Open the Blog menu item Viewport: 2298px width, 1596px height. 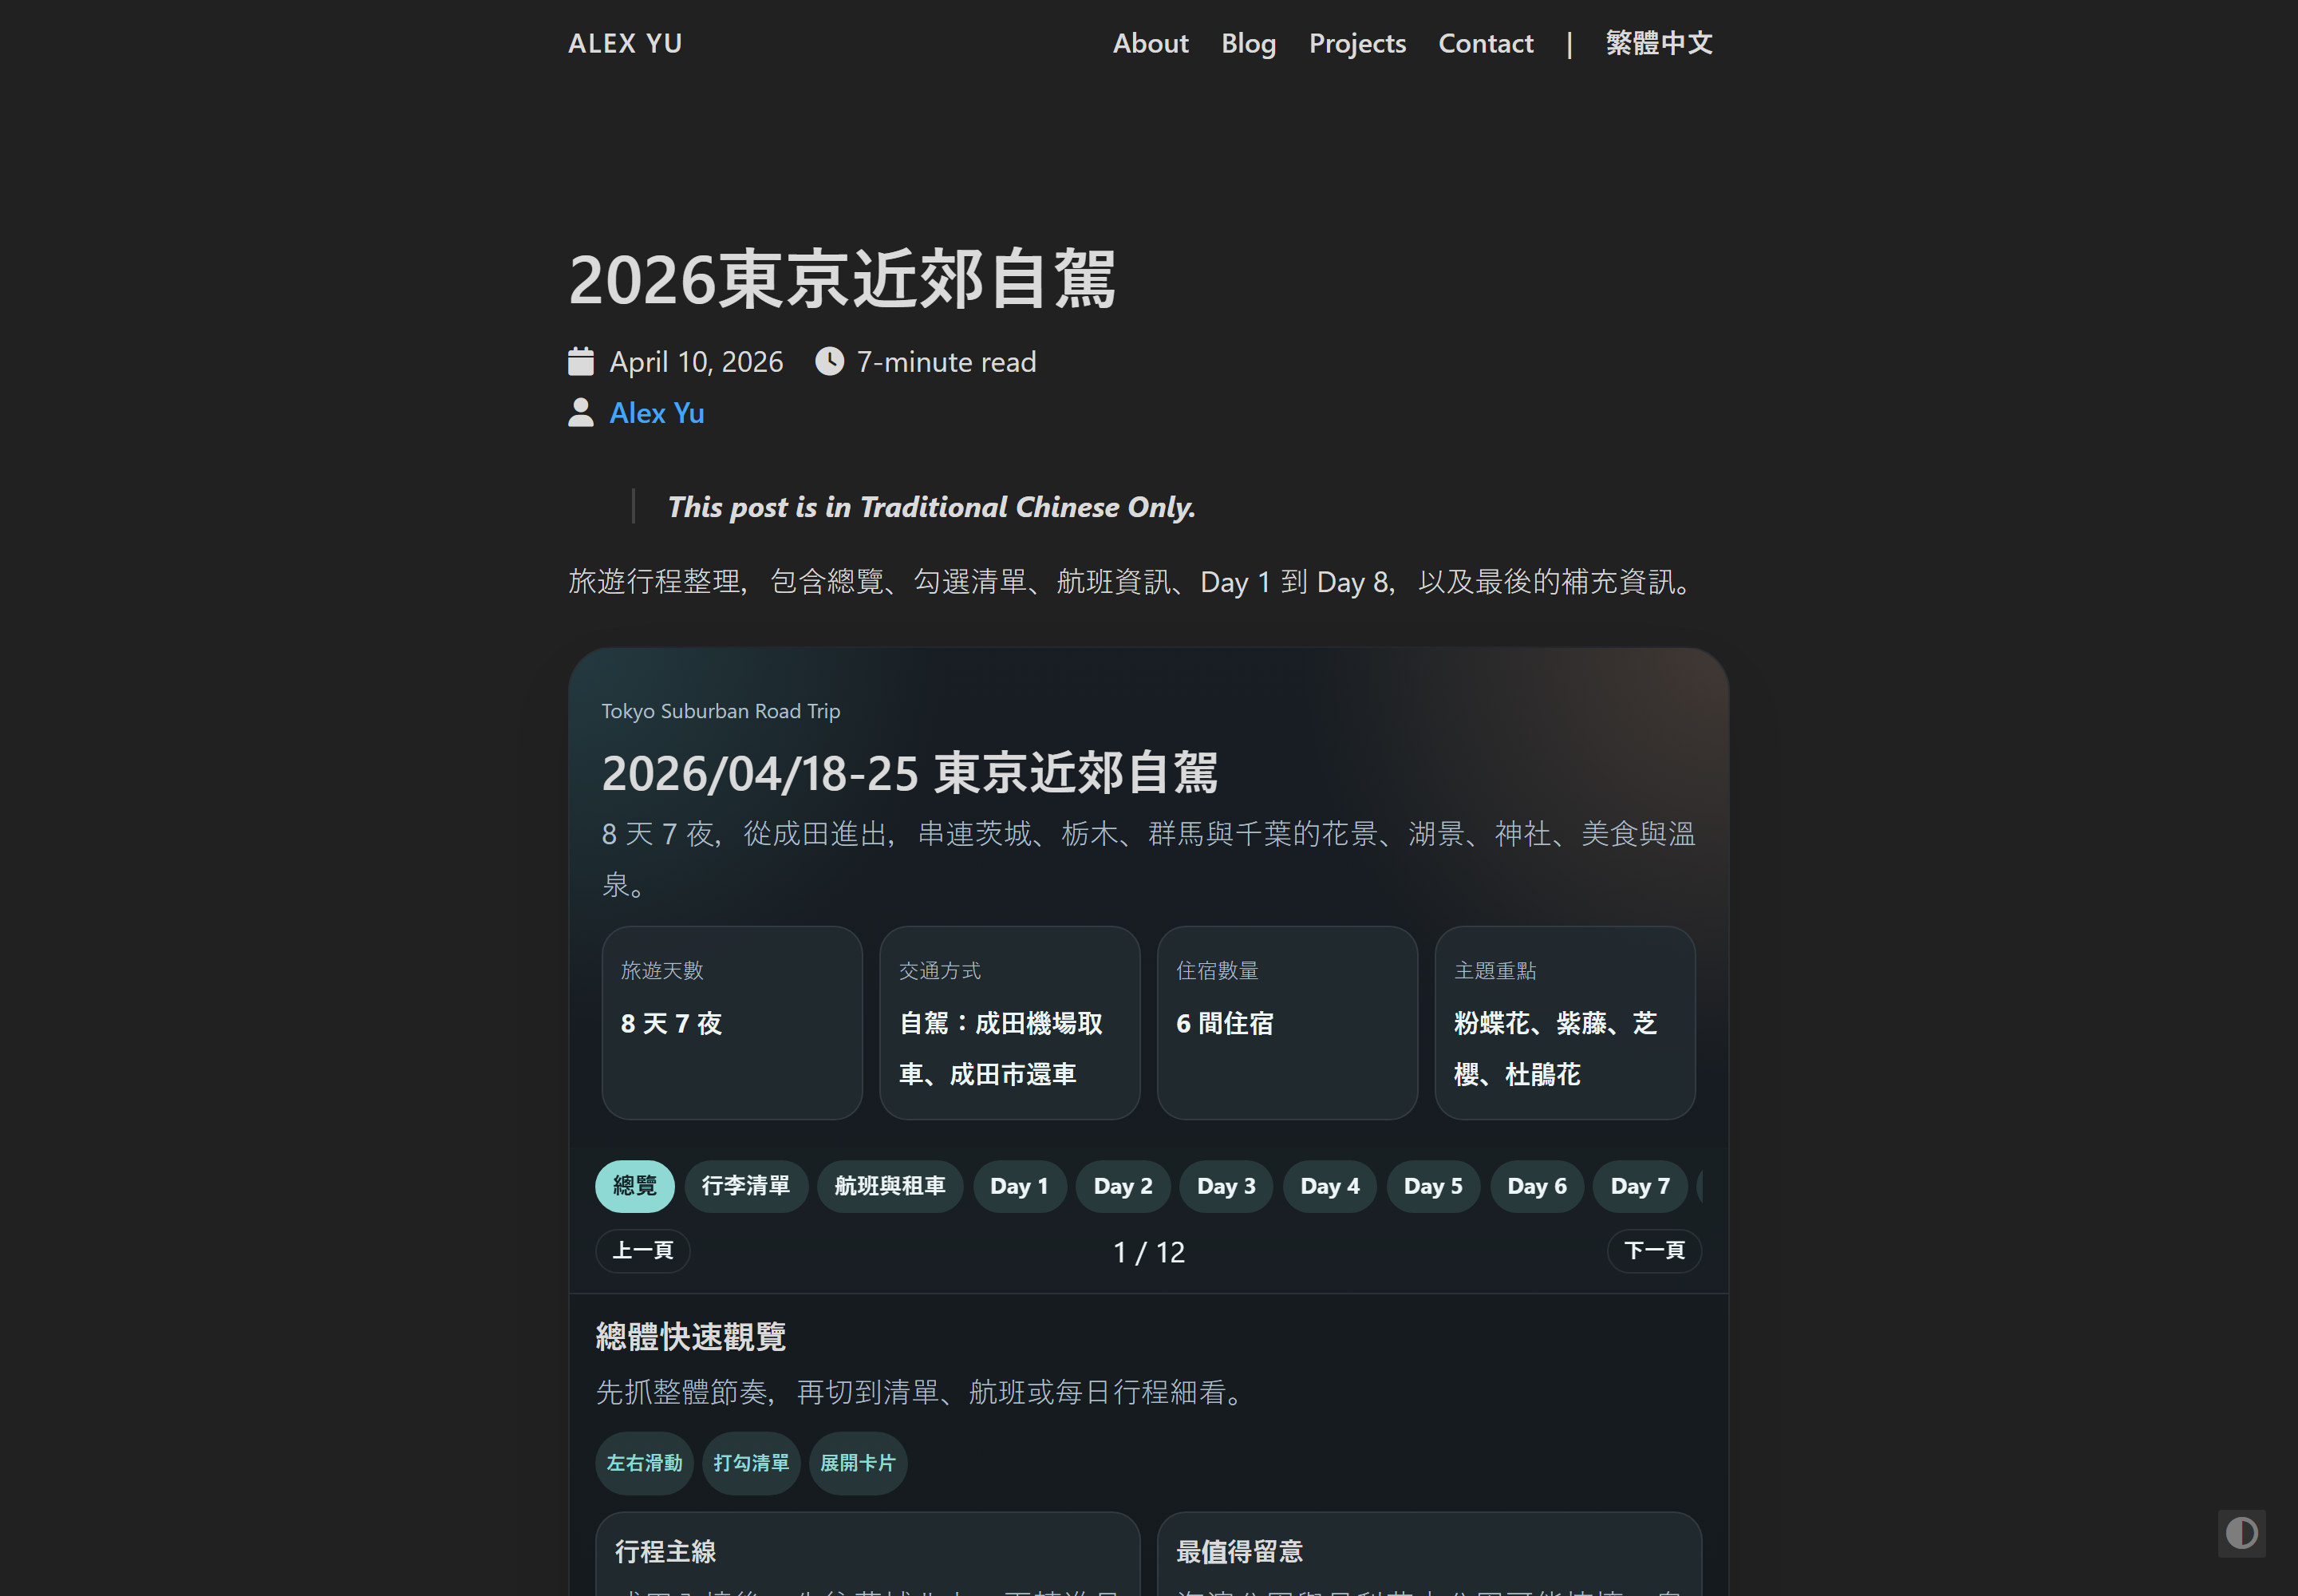click(x=1248, y=43)
